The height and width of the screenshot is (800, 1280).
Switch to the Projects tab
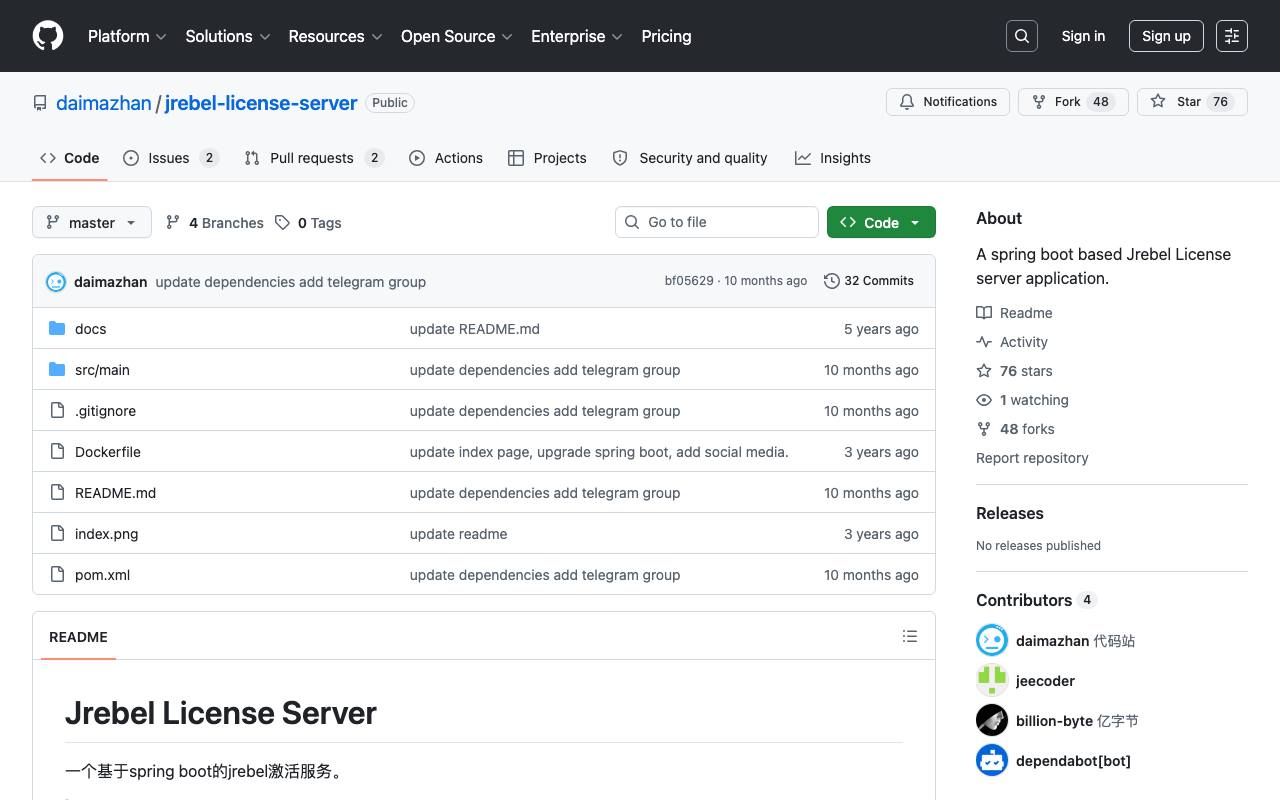[x=547, y=158]
